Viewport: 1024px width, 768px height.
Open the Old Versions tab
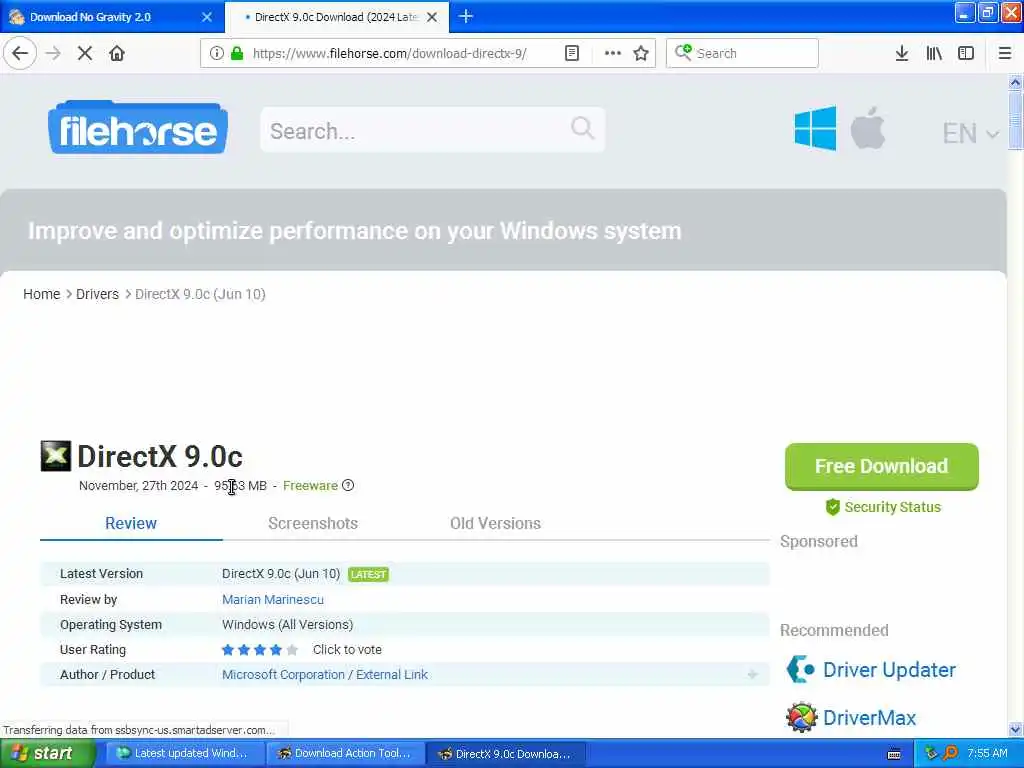pos(495,523)
